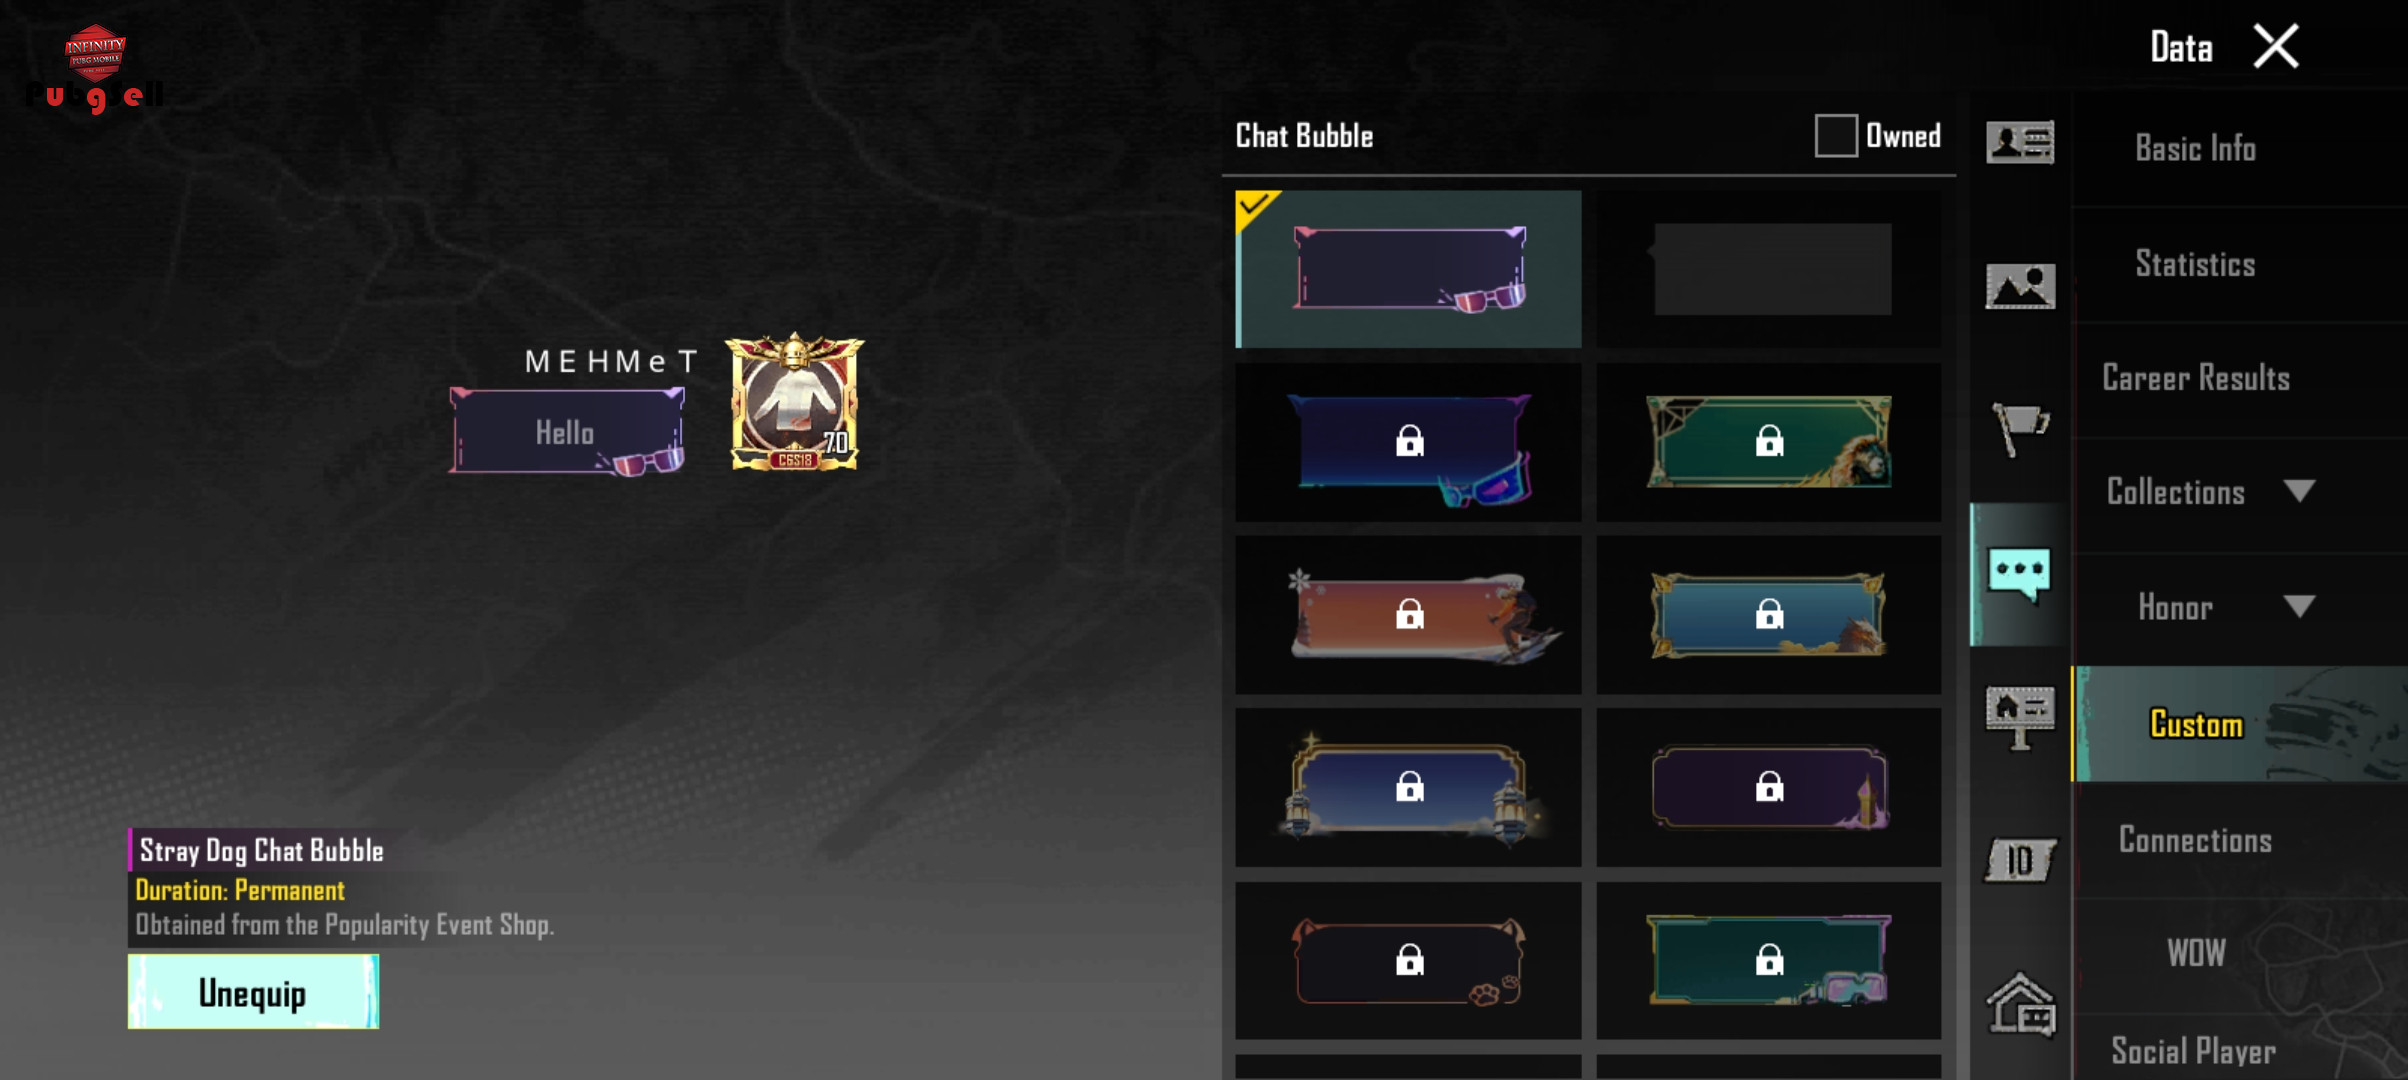The width and height of the screenshot is (2408, 1080).
Task: Select the background image icon
Action: (2020, 286)
